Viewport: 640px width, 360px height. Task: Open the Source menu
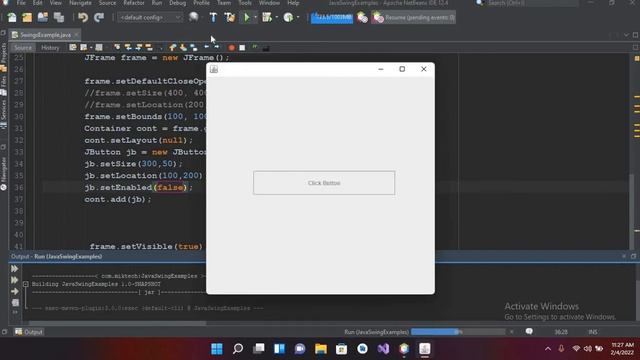click(x=107, y=3)
